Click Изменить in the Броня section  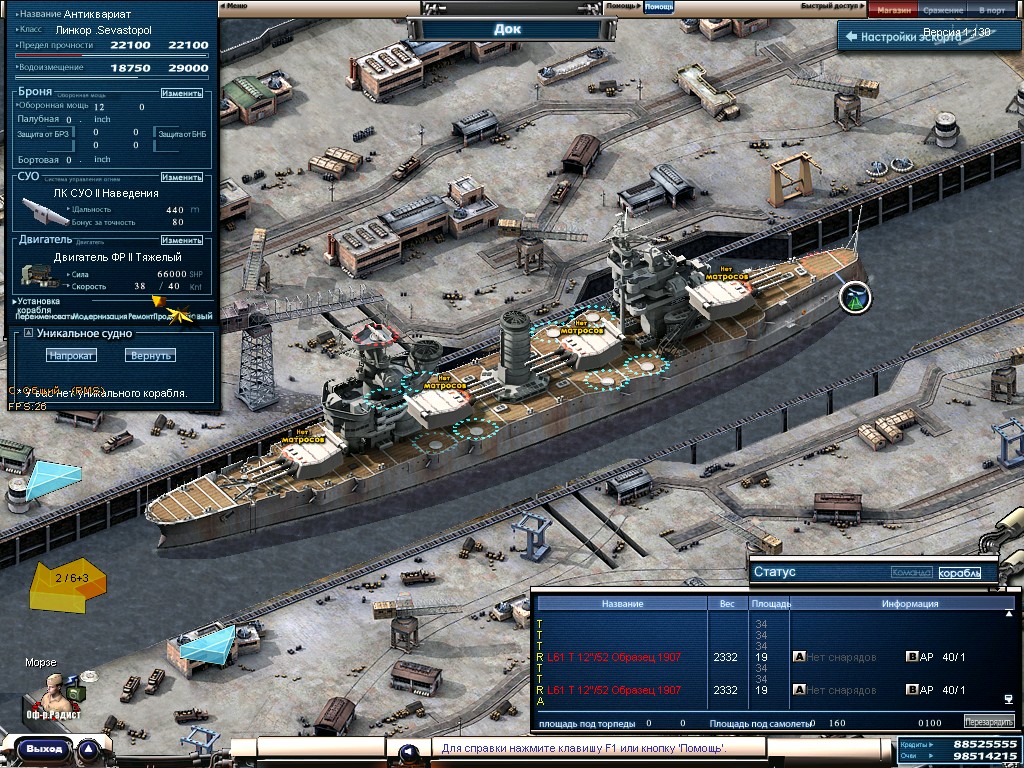tap(182, 93)
